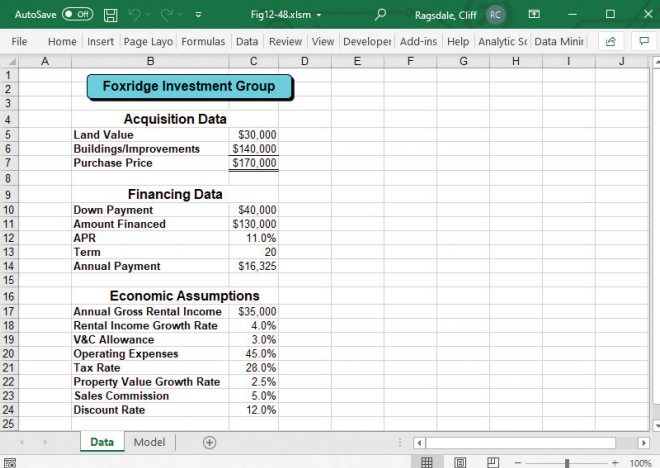
Task: Open the File menu
Action: coord(19,41)
